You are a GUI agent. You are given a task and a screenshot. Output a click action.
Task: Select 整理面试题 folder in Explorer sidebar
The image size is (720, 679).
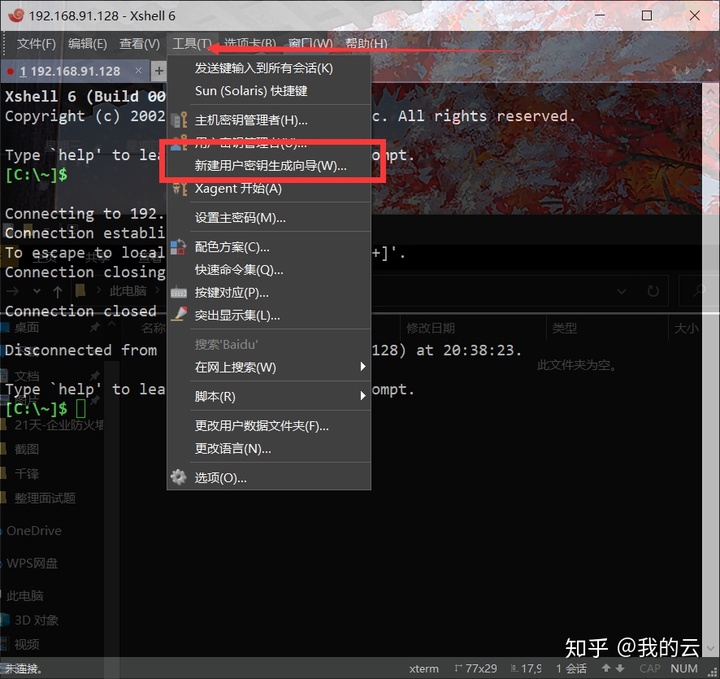45,498
